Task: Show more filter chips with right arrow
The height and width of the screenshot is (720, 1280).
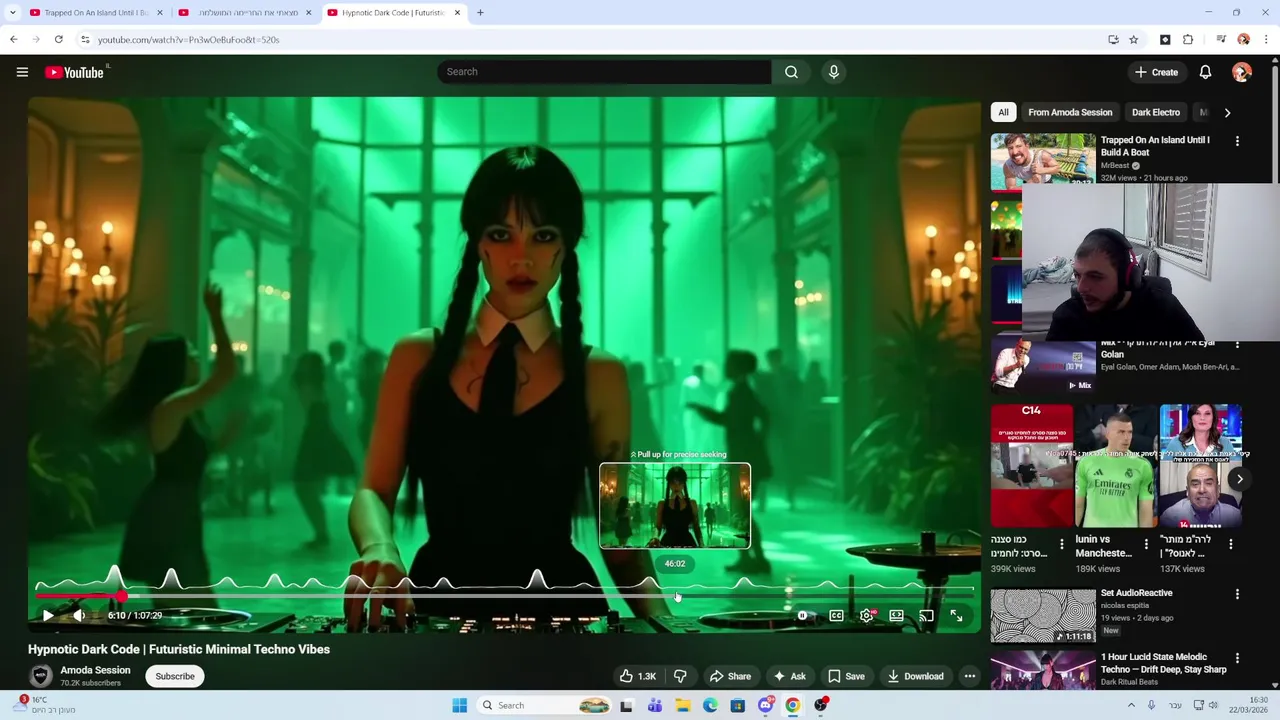Action: point(1227,112)
